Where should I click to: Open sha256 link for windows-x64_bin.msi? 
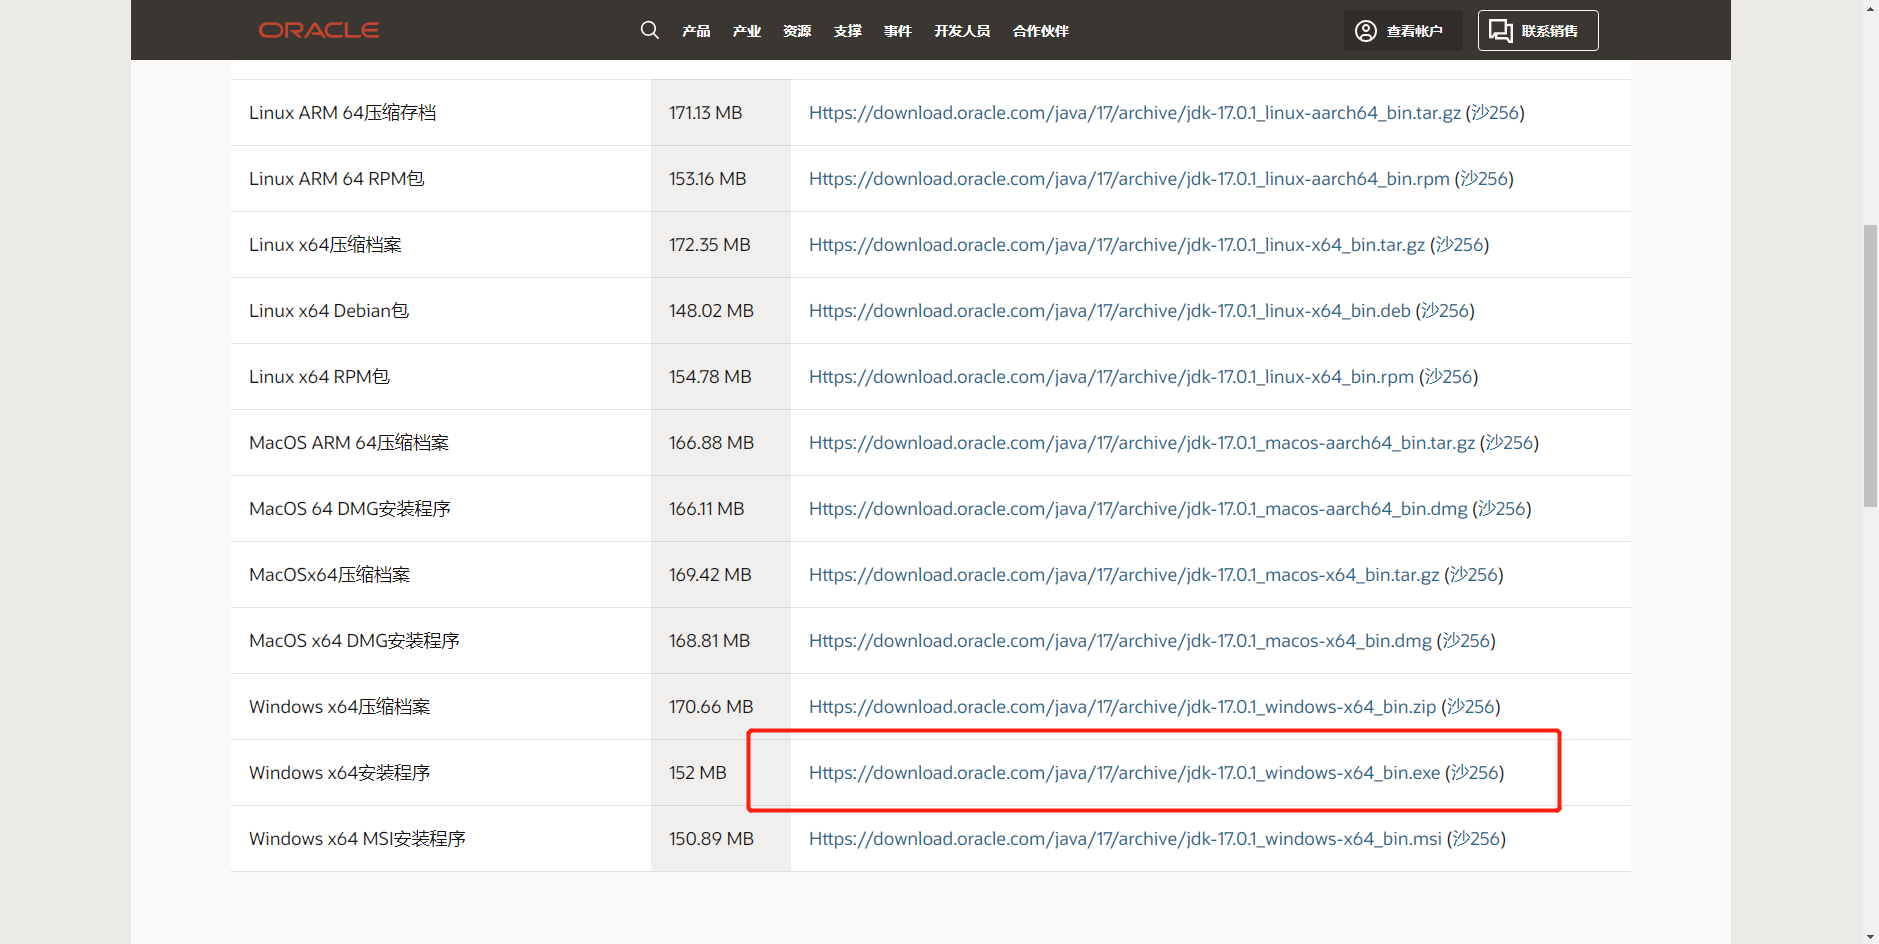[1476, 839]
